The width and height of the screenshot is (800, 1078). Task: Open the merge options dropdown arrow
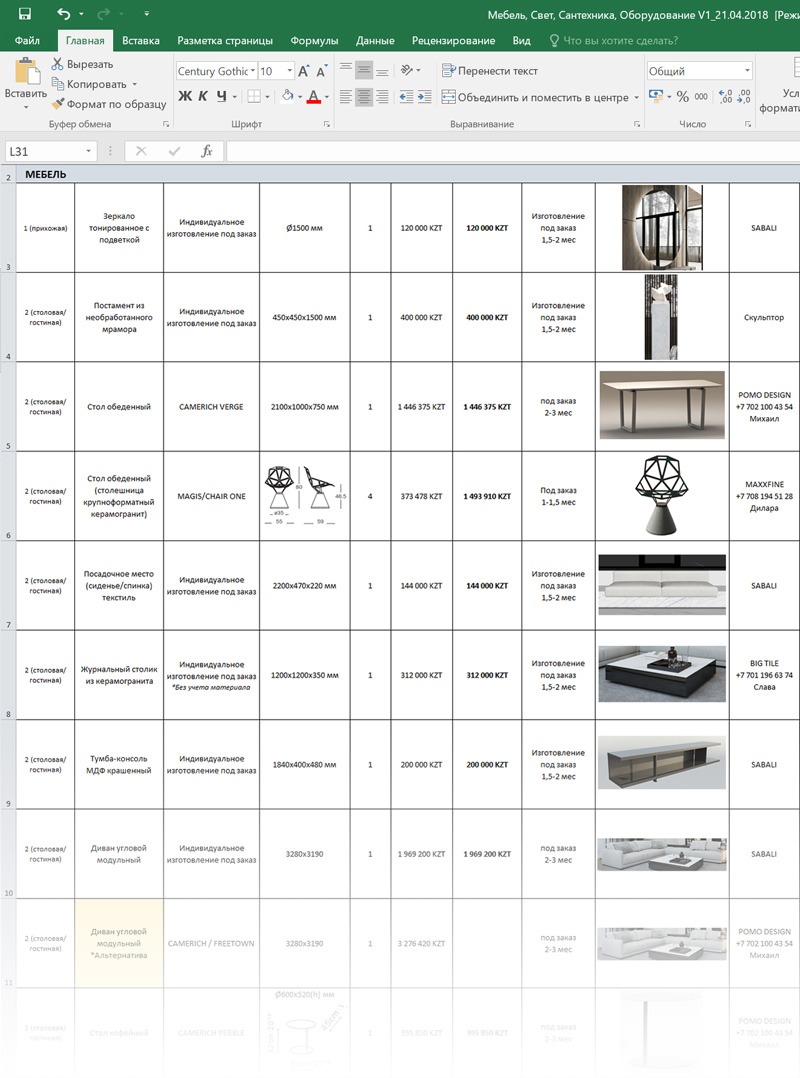[636, 97]
